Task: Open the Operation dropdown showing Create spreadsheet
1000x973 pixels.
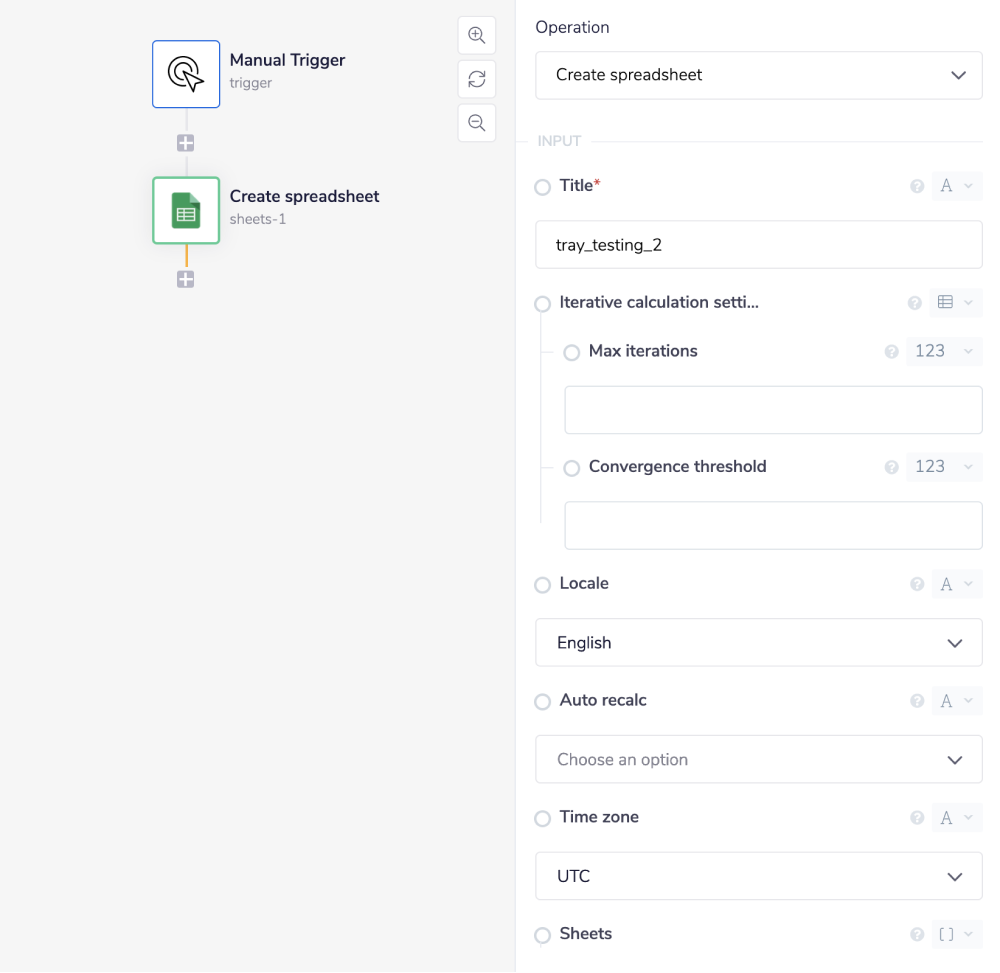Action: [758, 75]
